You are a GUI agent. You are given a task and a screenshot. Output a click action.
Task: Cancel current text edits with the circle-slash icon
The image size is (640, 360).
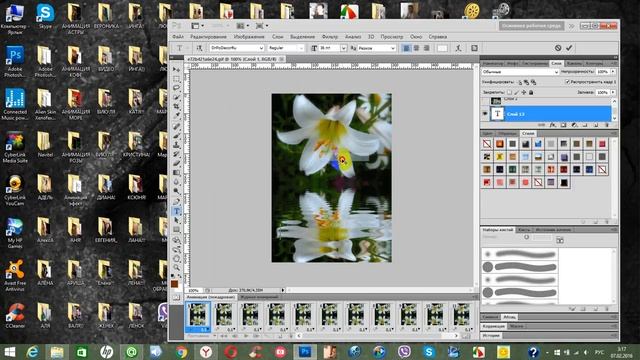(558, 48)
